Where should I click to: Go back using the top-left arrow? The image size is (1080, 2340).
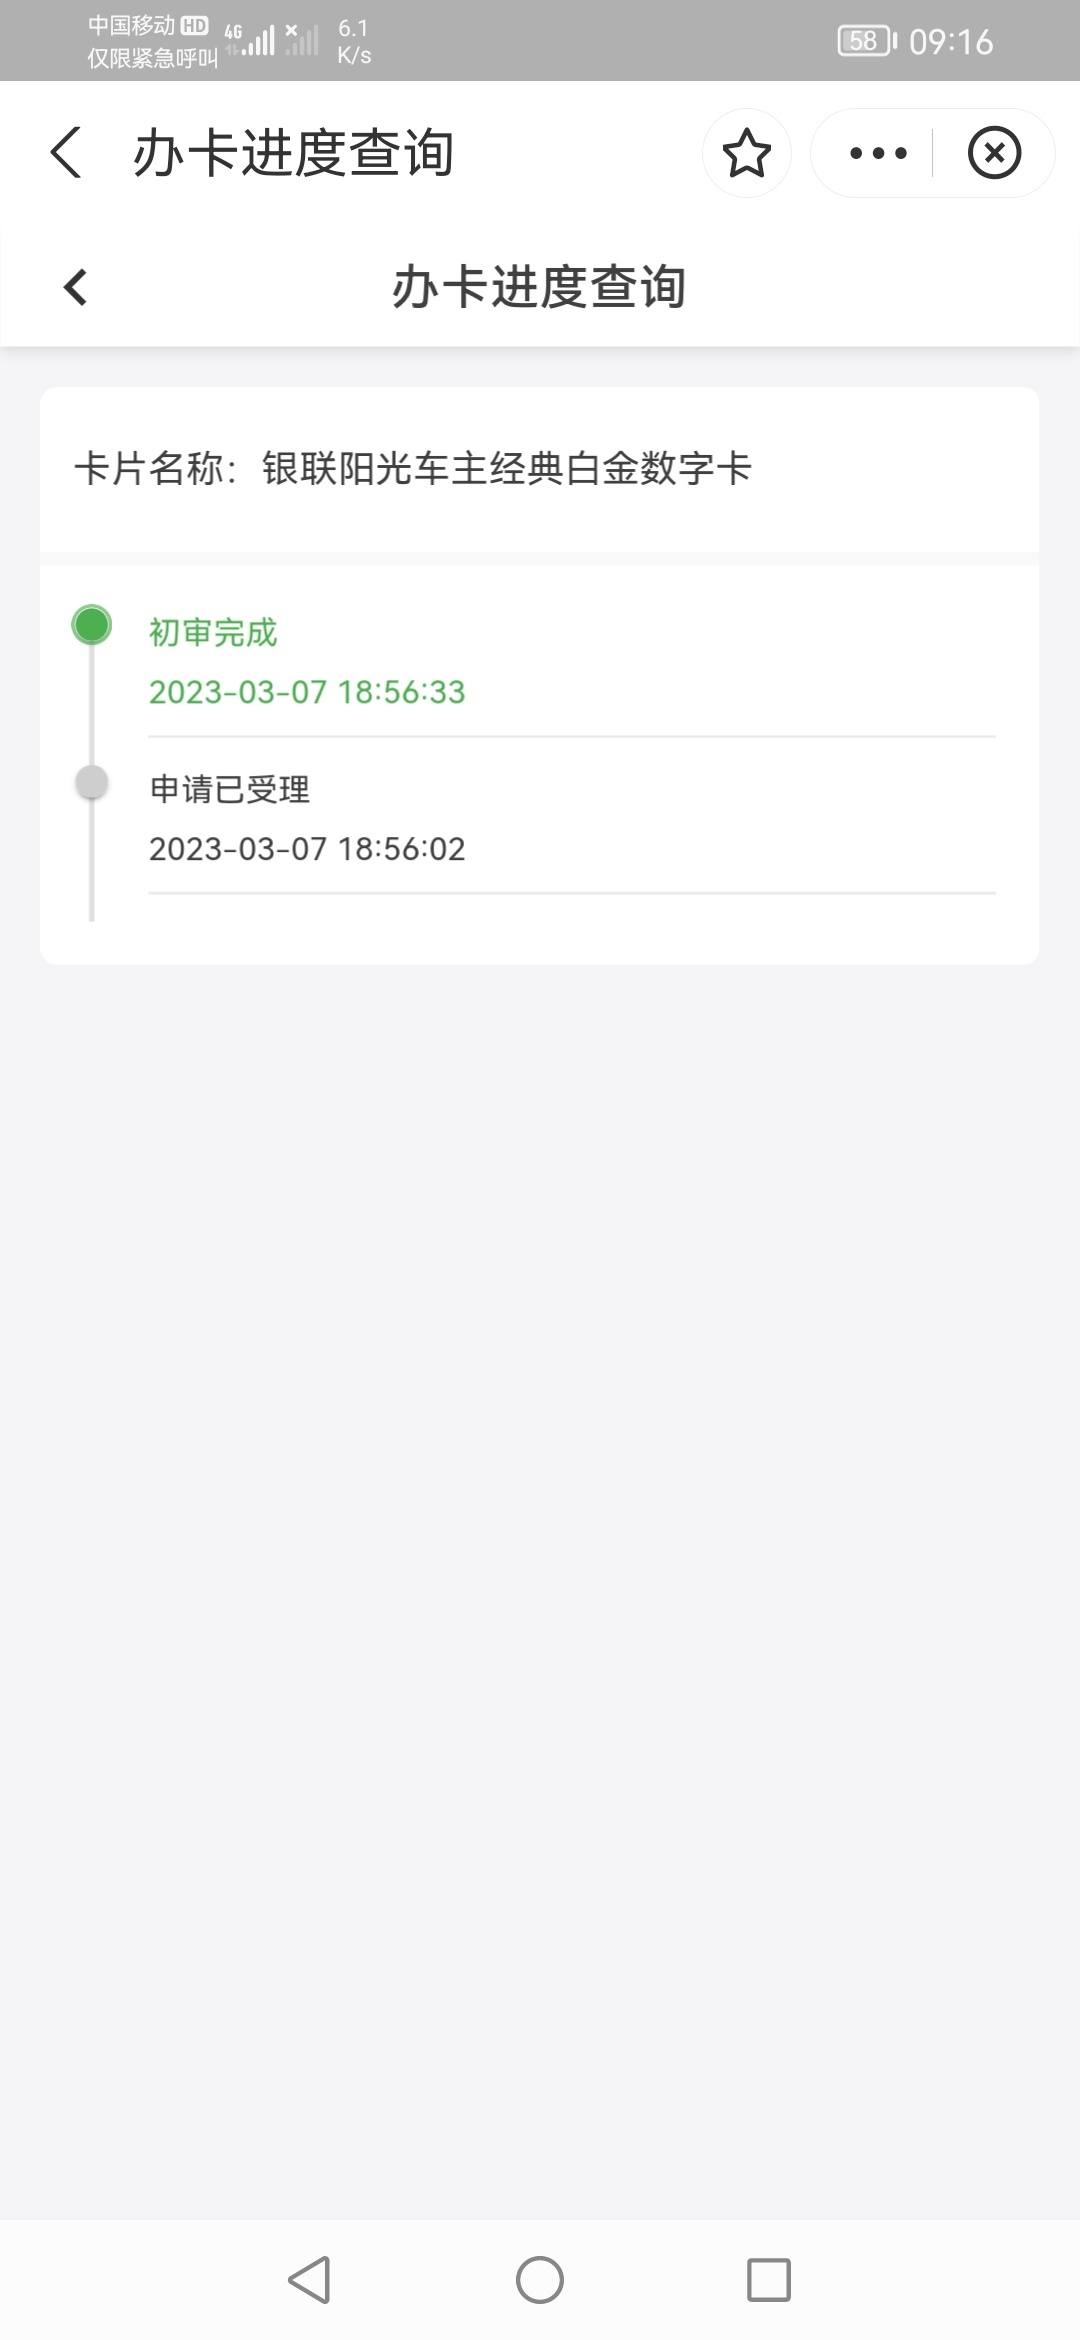(66, 153)
